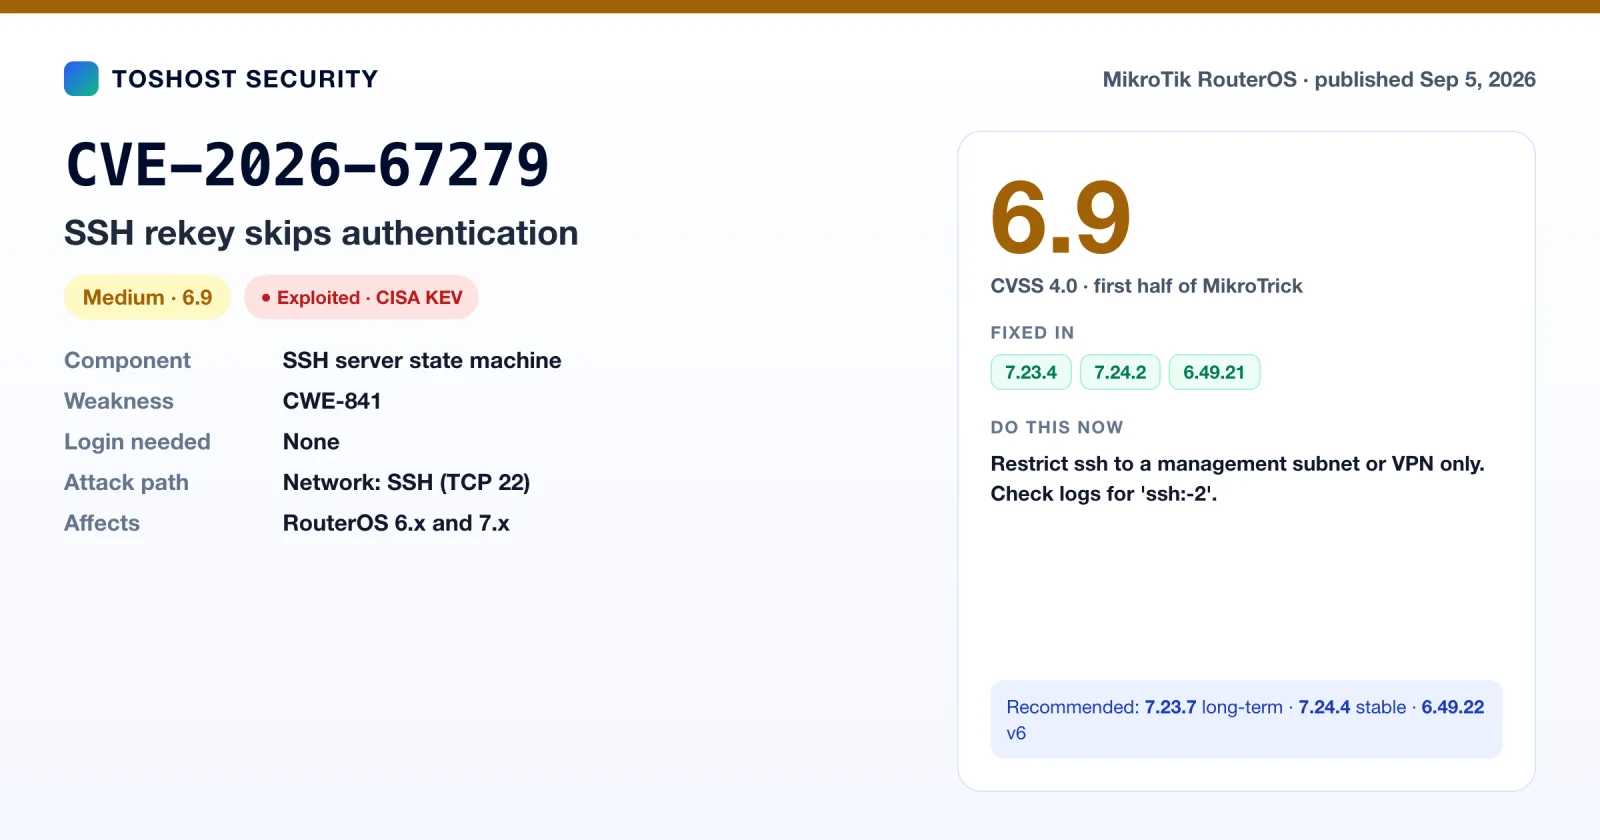Viewport: 1600px width, 840px height.
Task: Click the 'DO THIS NOW' section label
Action: [1057, 428]
